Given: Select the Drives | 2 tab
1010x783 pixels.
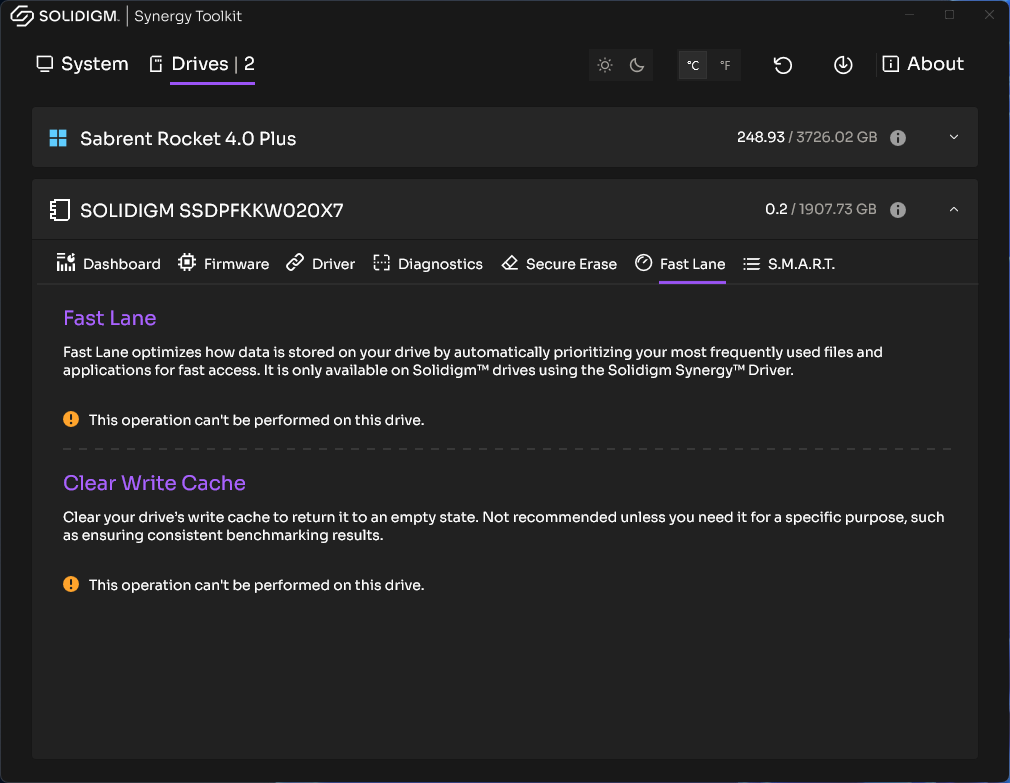Looking at the screenshot, I should click(202, 64).
